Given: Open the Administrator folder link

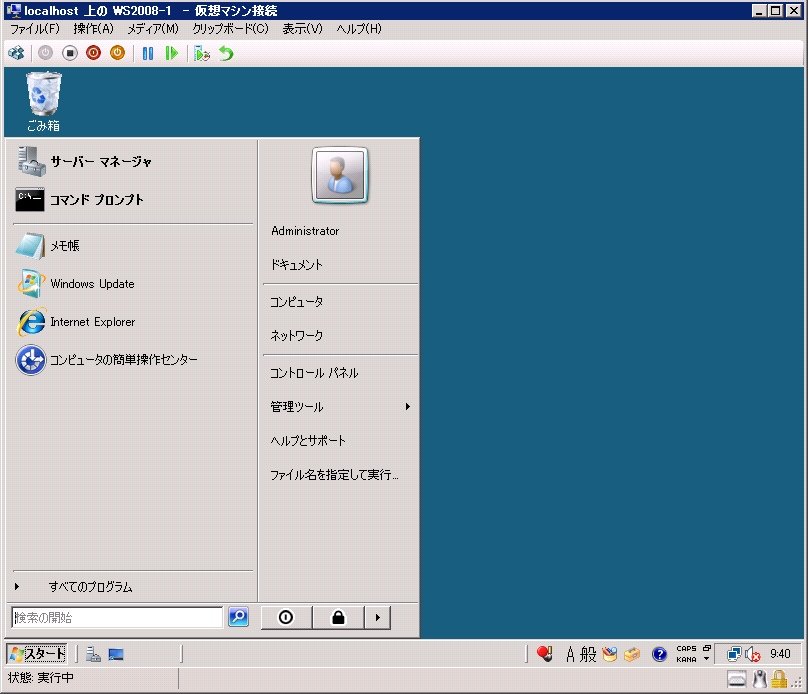Looking at the screenshot, I should pos(305,231).
